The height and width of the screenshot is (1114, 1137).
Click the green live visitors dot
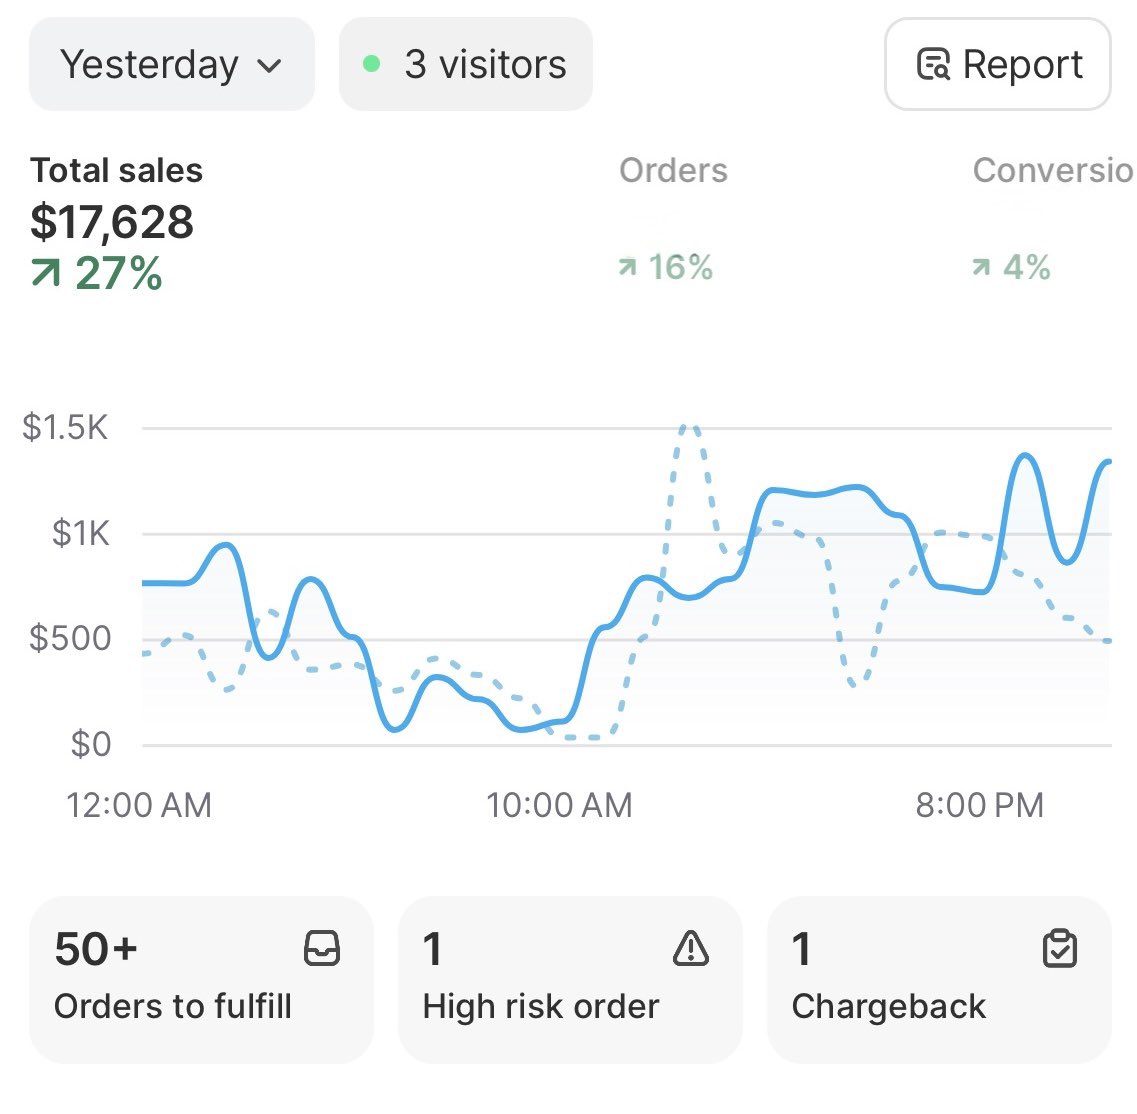pyautogui.click(x=372, y=65)
